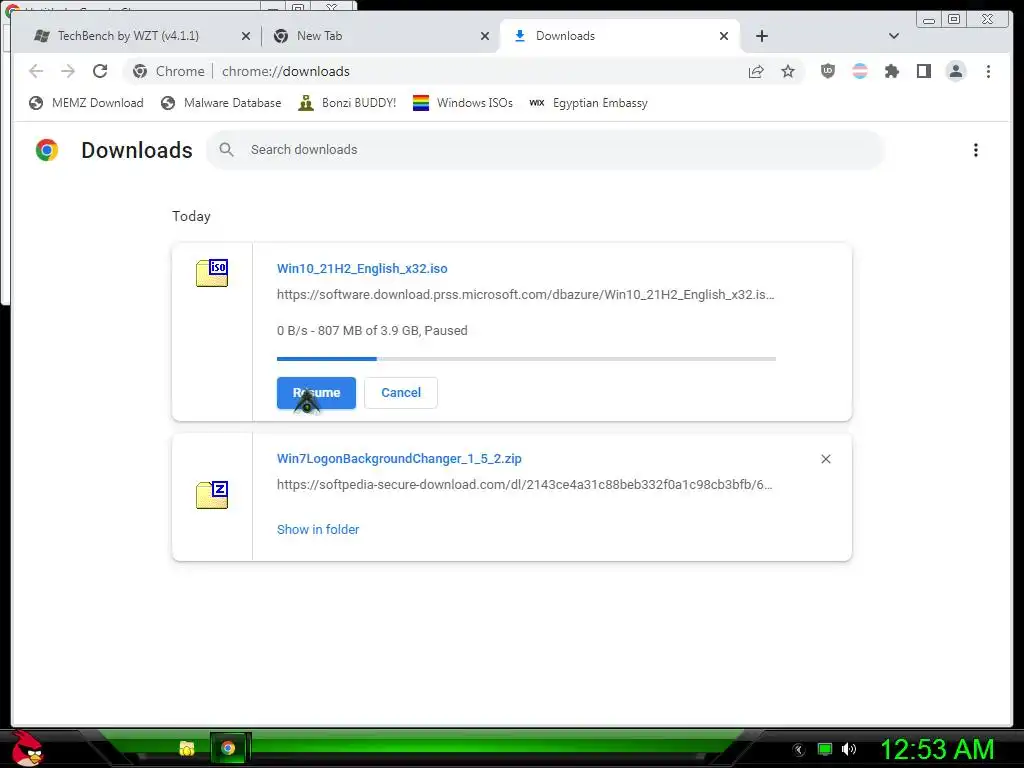Open Win7LogonBackgroundChanger_1_5_2.zip file link
1024x768 pixels.
[399, 458]
